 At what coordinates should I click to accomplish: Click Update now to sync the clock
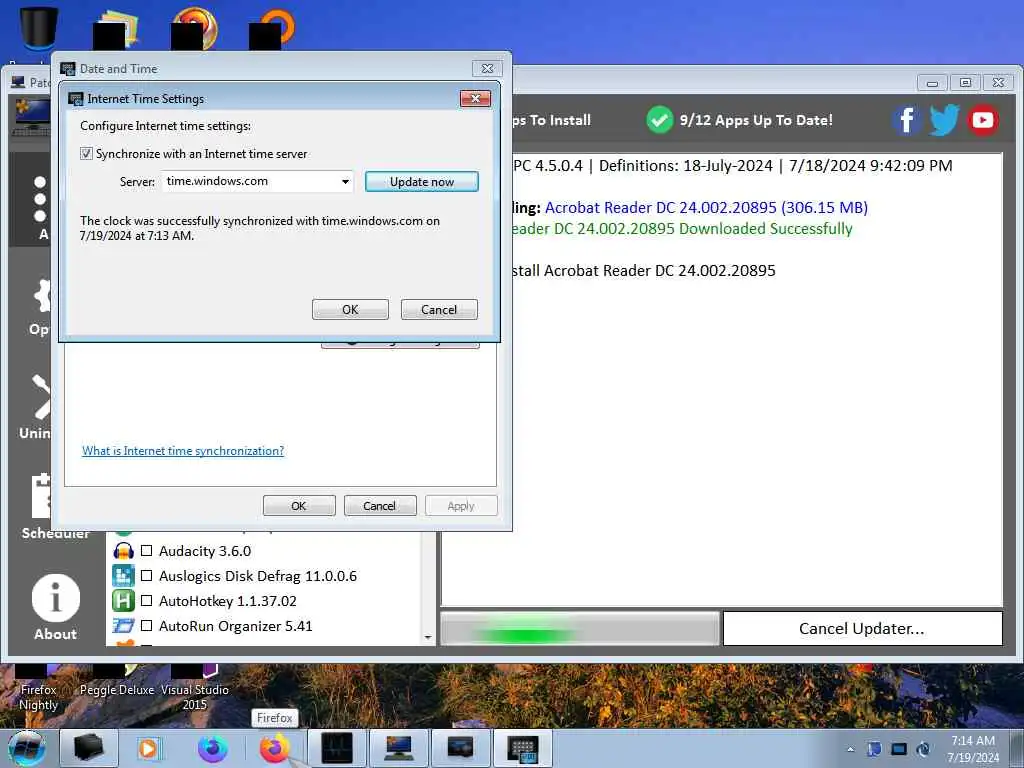coord(422,182)
